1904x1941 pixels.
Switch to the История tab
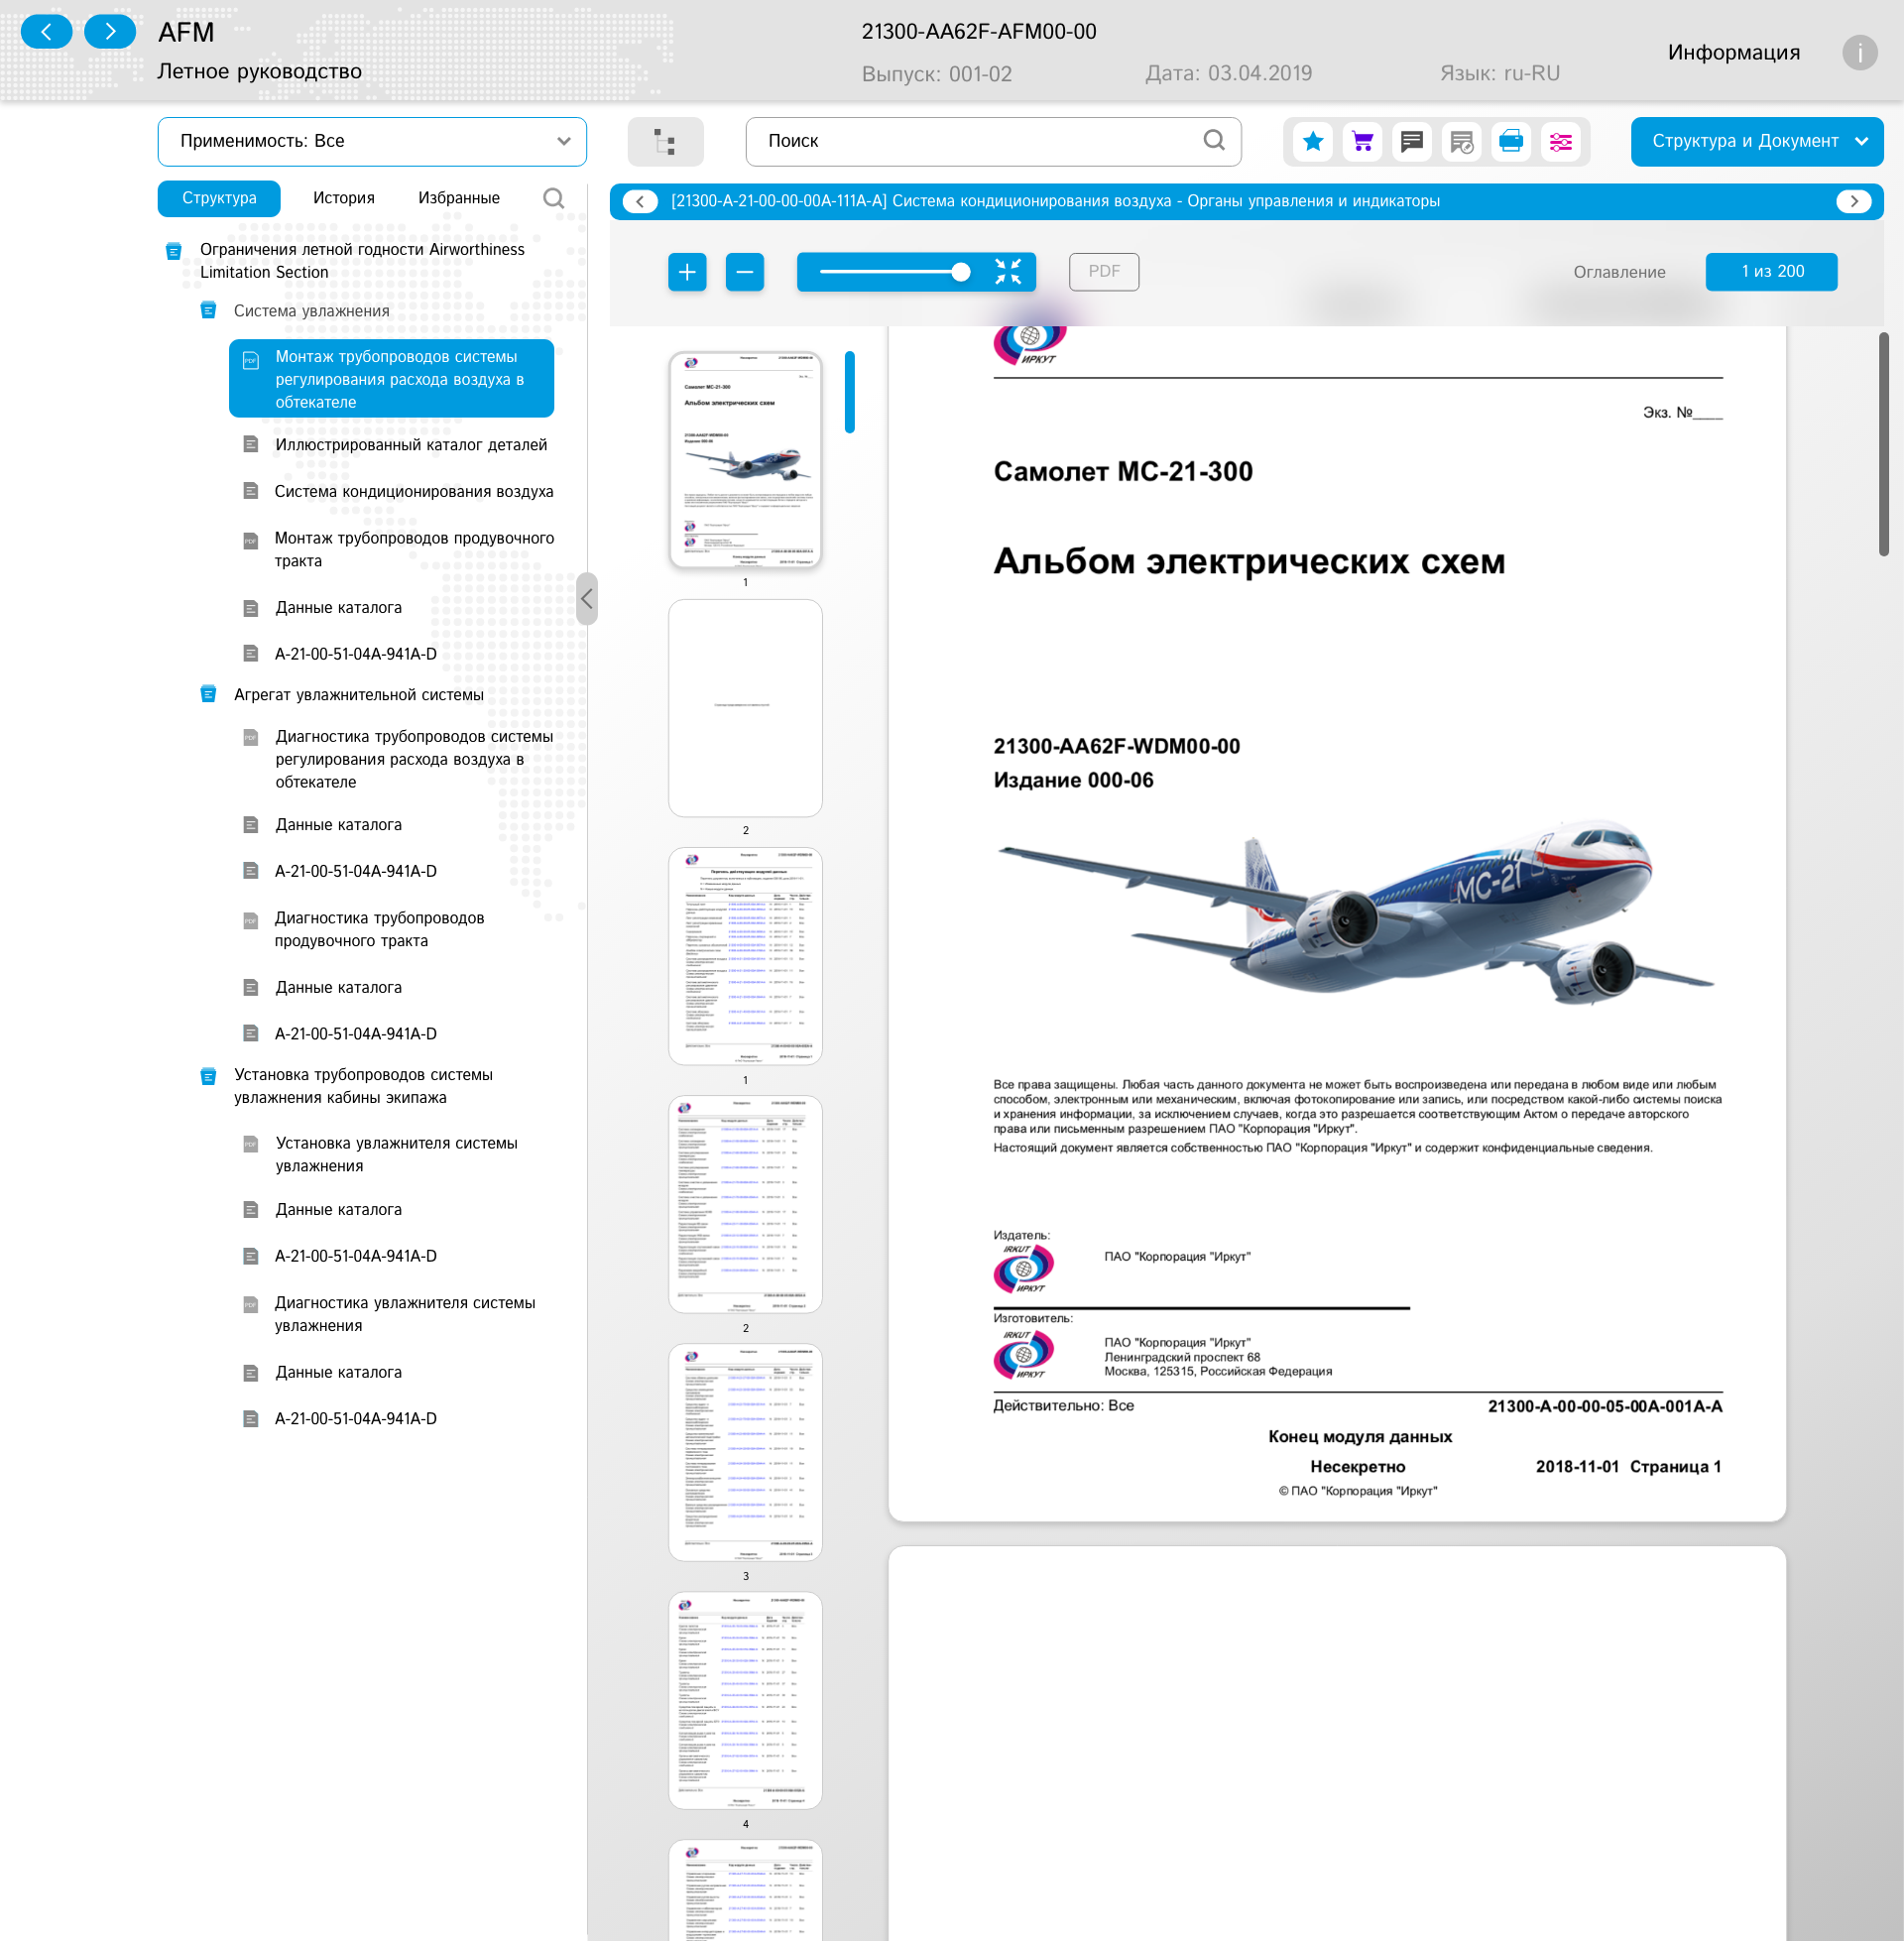(343, 198)
